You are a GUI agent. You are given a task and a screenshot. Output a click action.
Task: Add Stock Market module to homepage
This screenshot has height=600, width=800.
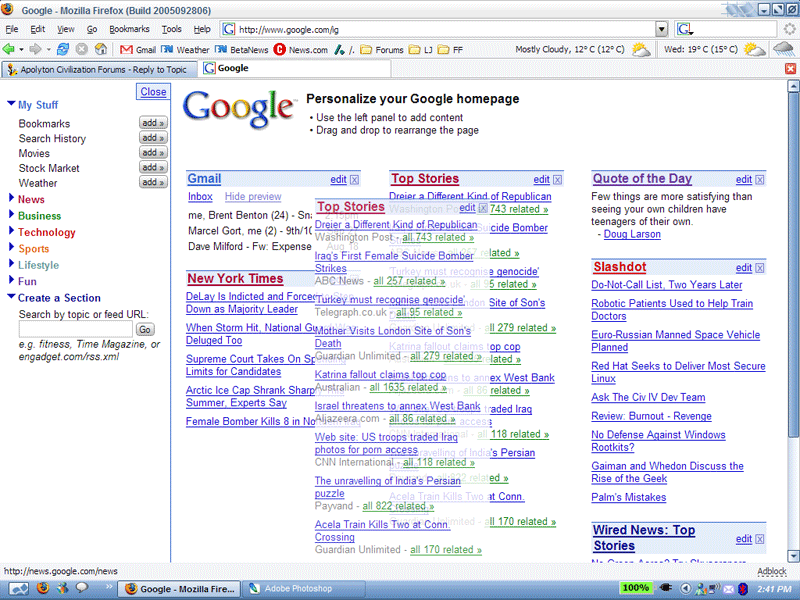click(152, 168)
